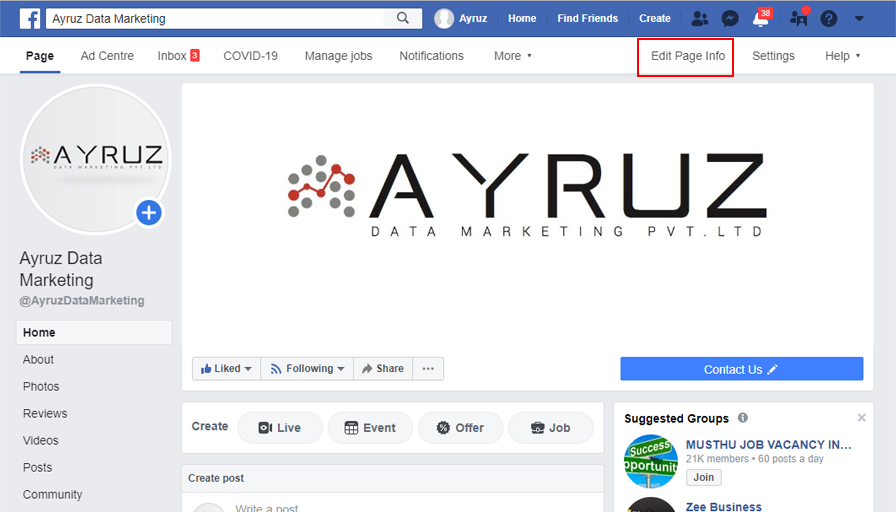Click the Facebook logo icon

[x=30, y=18]
